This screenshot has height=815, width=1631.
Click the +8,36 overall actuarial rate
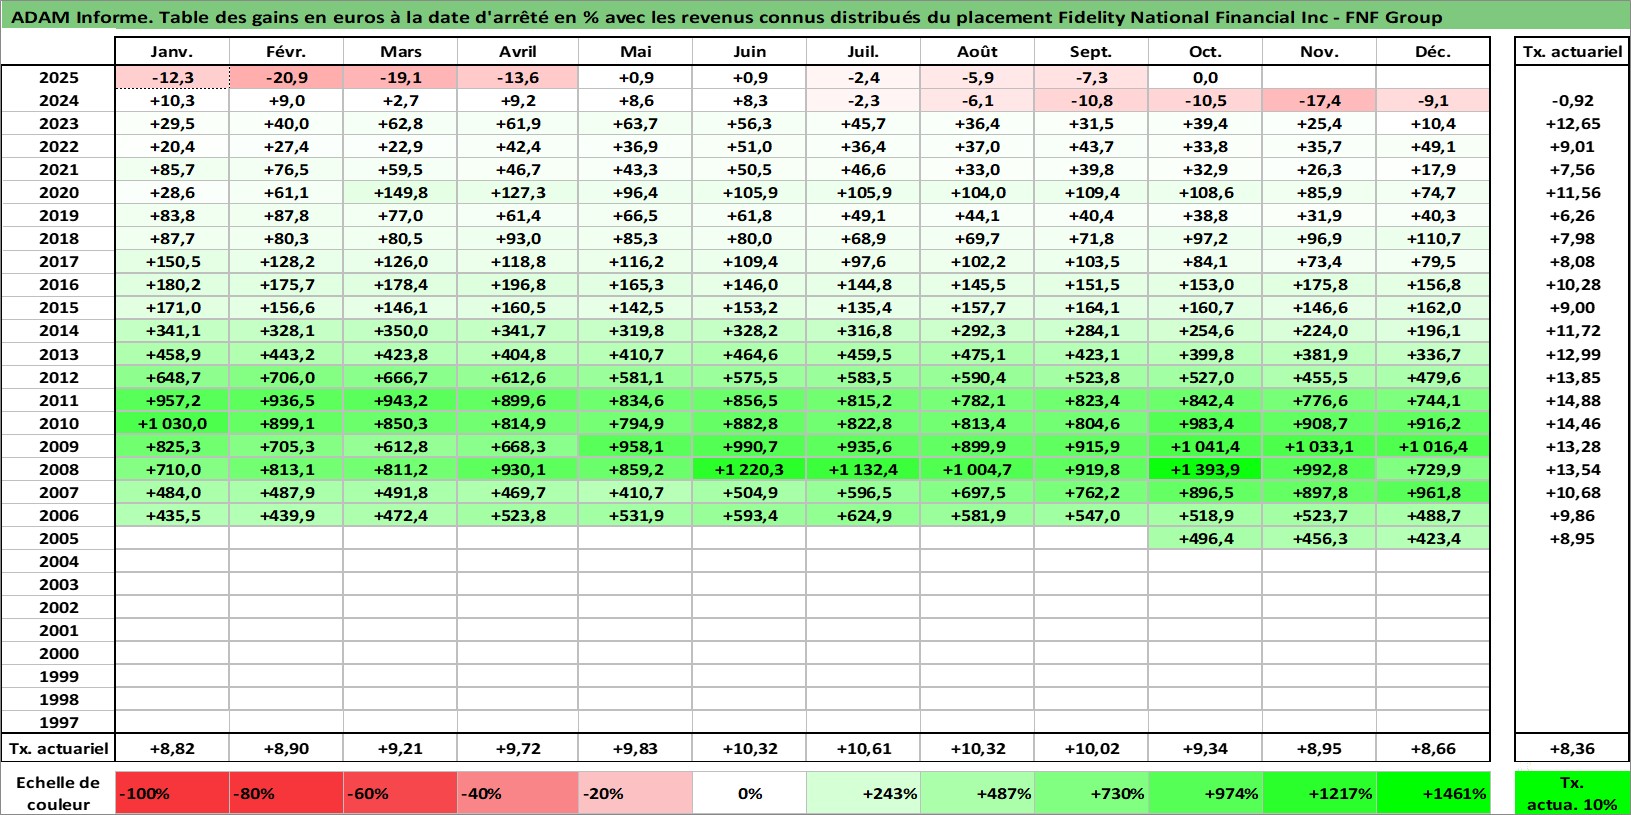1572,748
